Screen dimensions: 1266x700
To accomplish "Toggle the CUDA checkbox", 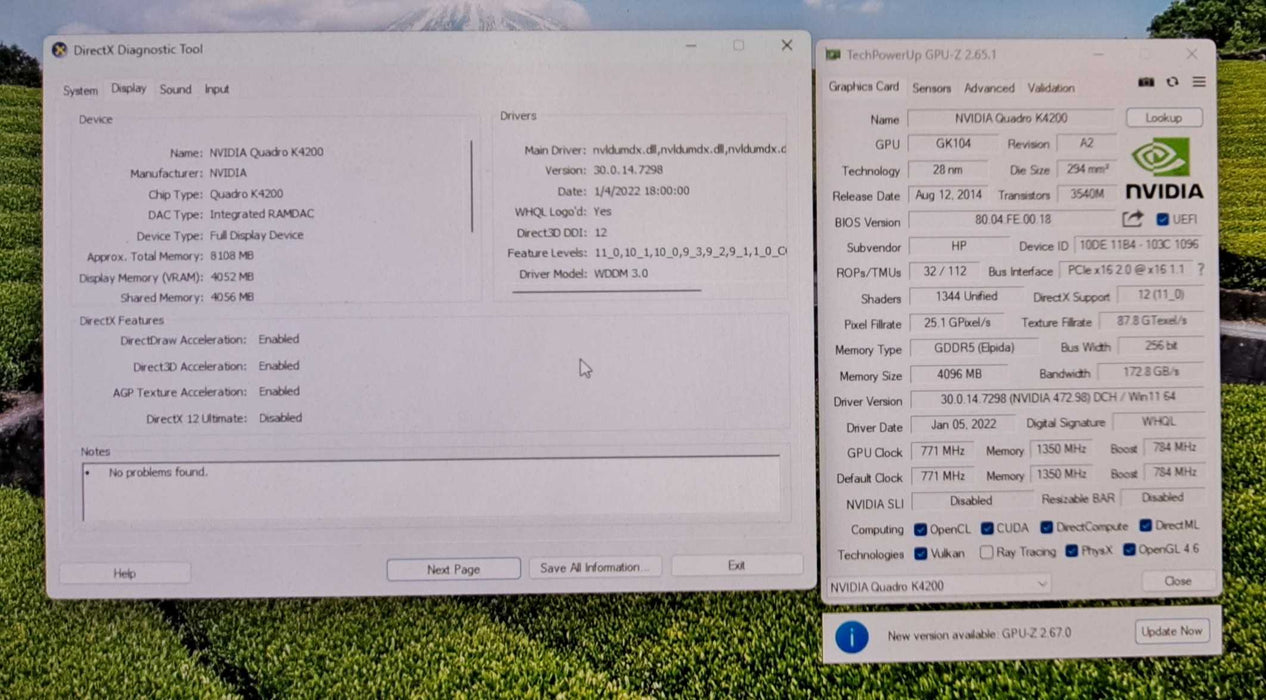I will click(987, 528).
